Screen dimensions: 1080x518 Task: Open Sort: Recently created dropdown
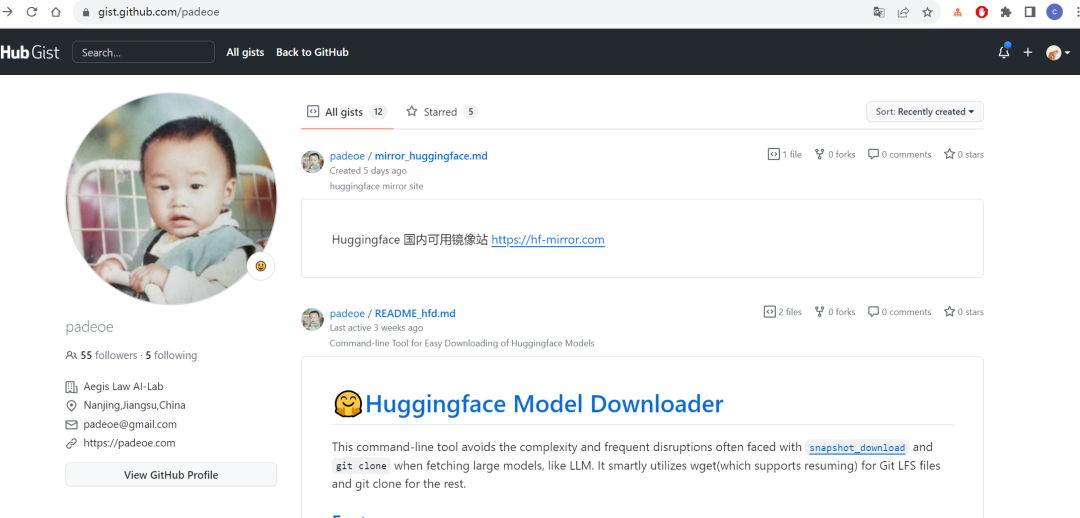pos(924,112)
